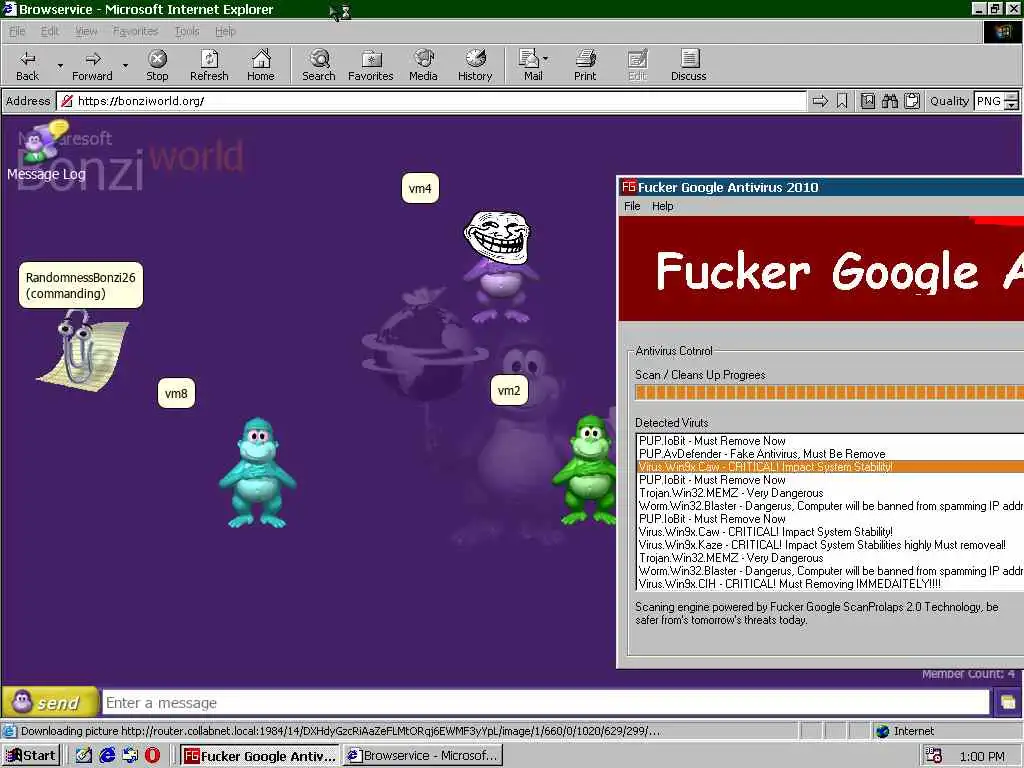
Task: Switch to Browservice taskbar button
Action: (x=423, y=756)
